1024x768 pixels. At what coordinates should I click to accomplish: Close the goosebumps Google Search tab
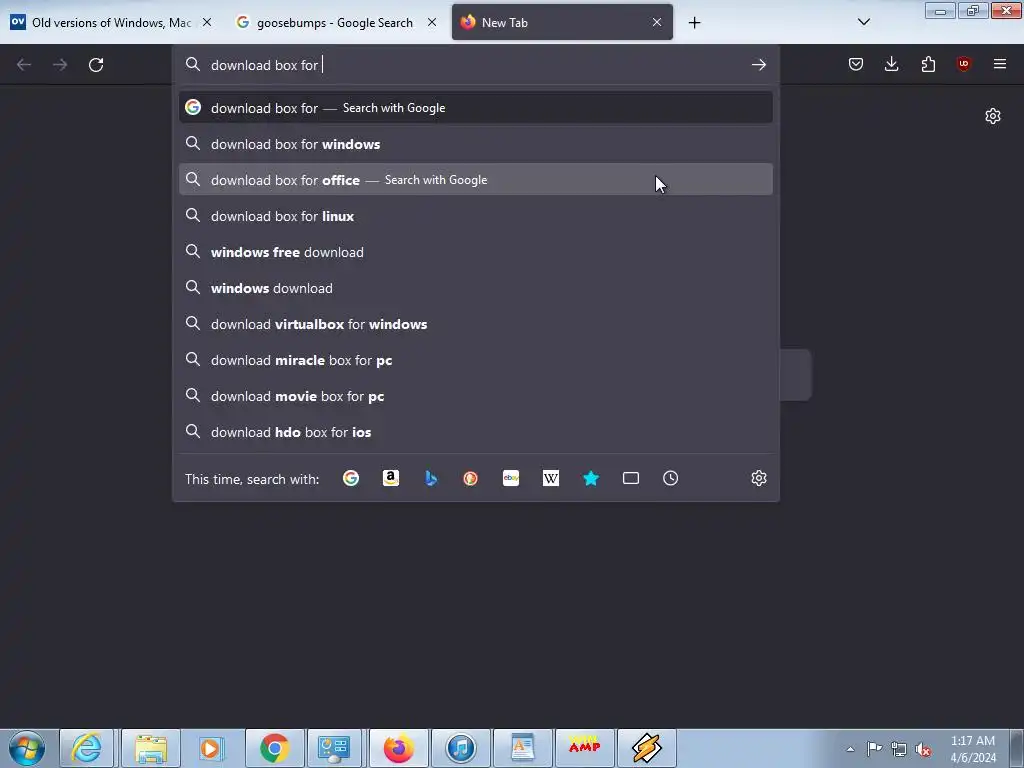click(x=432, y=22)
